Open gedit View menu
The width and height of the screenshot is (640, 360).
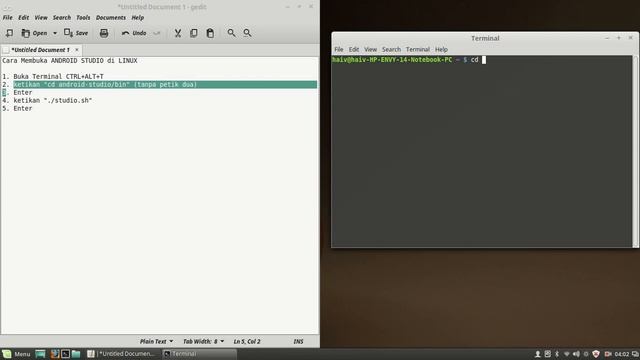pos(41,18)
